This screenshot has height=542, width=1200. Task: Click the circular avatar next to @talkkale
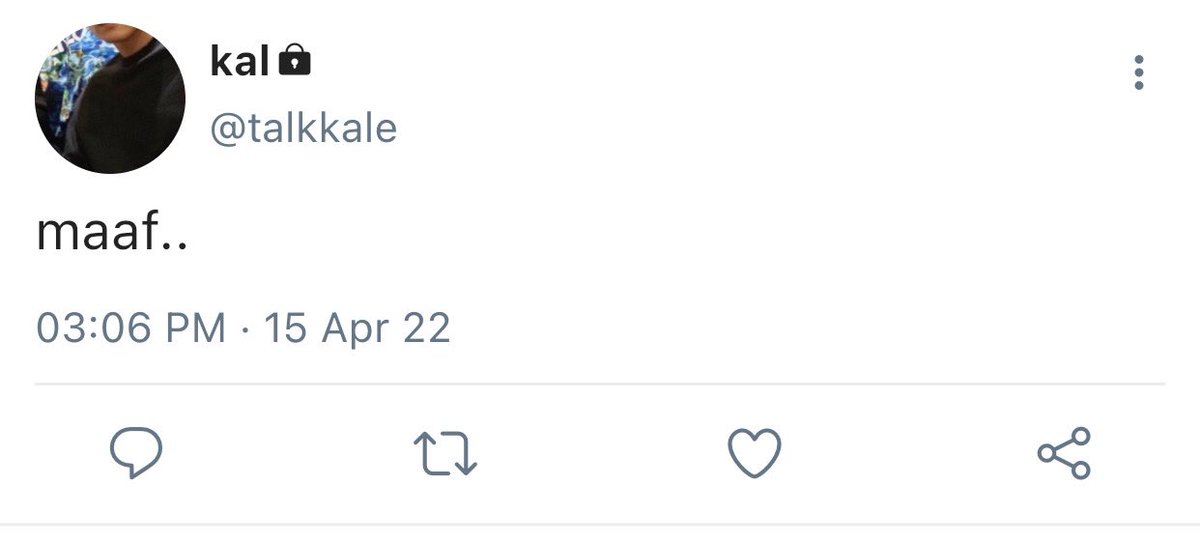(x=110, y=98)
